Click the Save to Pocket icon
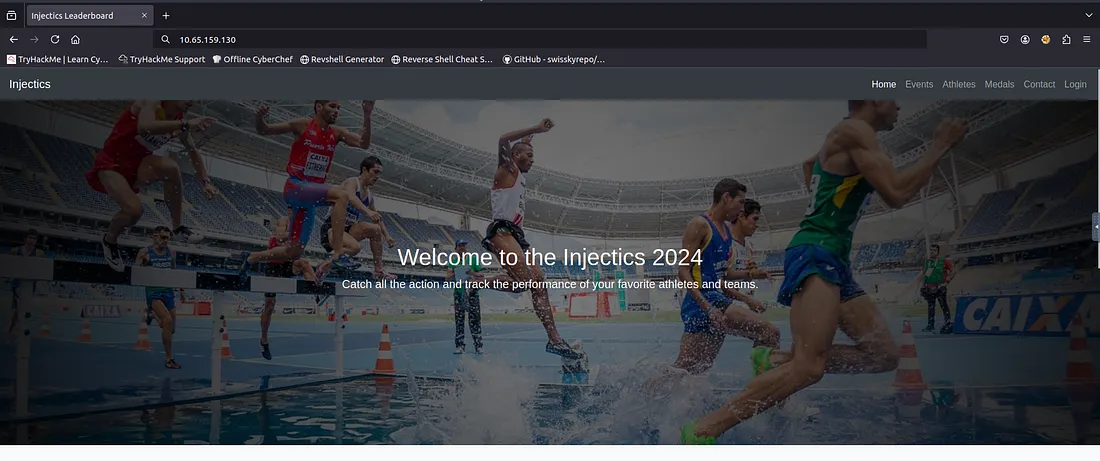Viewport: 1100px width, 461px height. click(x=1004, y=39)
